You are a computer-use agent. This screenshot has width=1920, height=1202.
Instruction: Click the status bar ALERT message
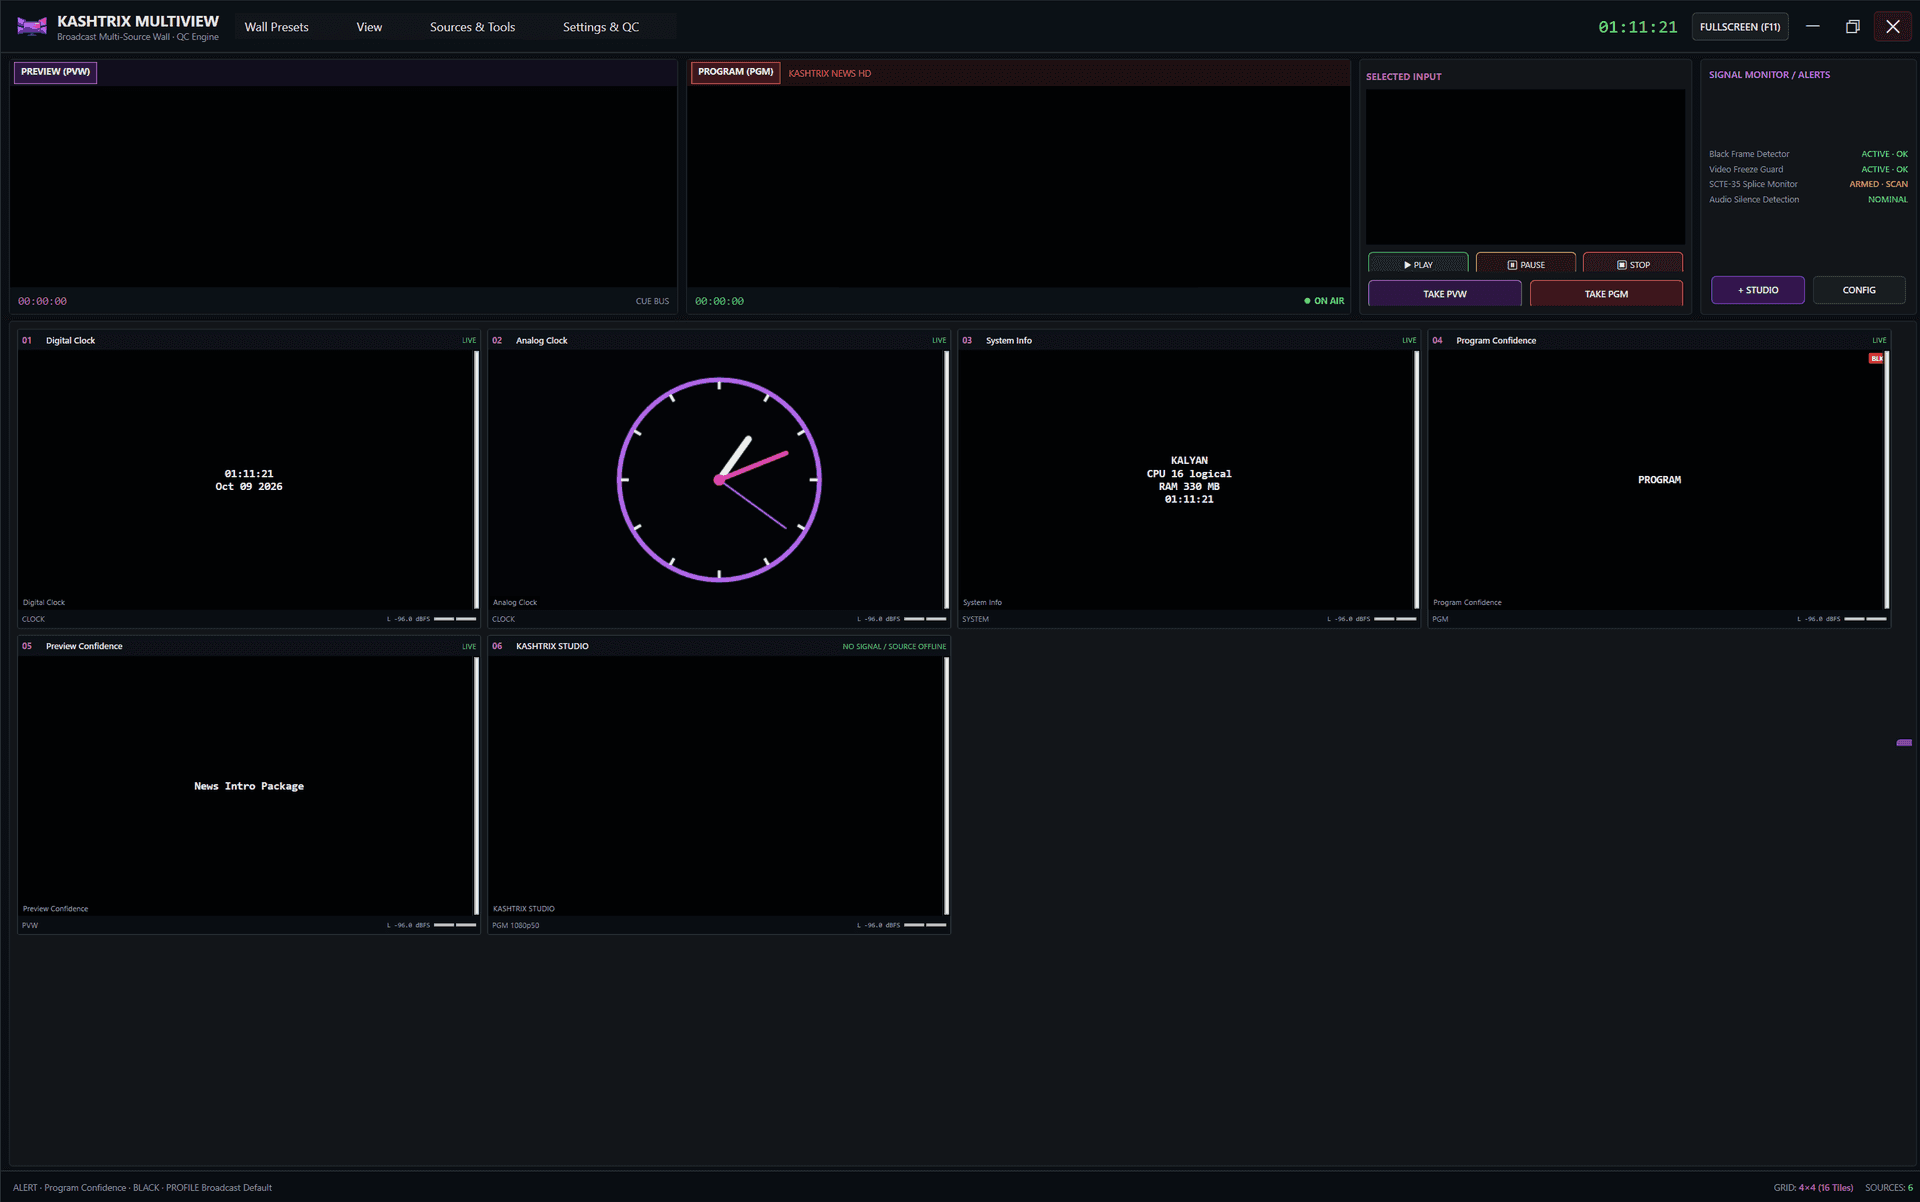coord(142,1188)
